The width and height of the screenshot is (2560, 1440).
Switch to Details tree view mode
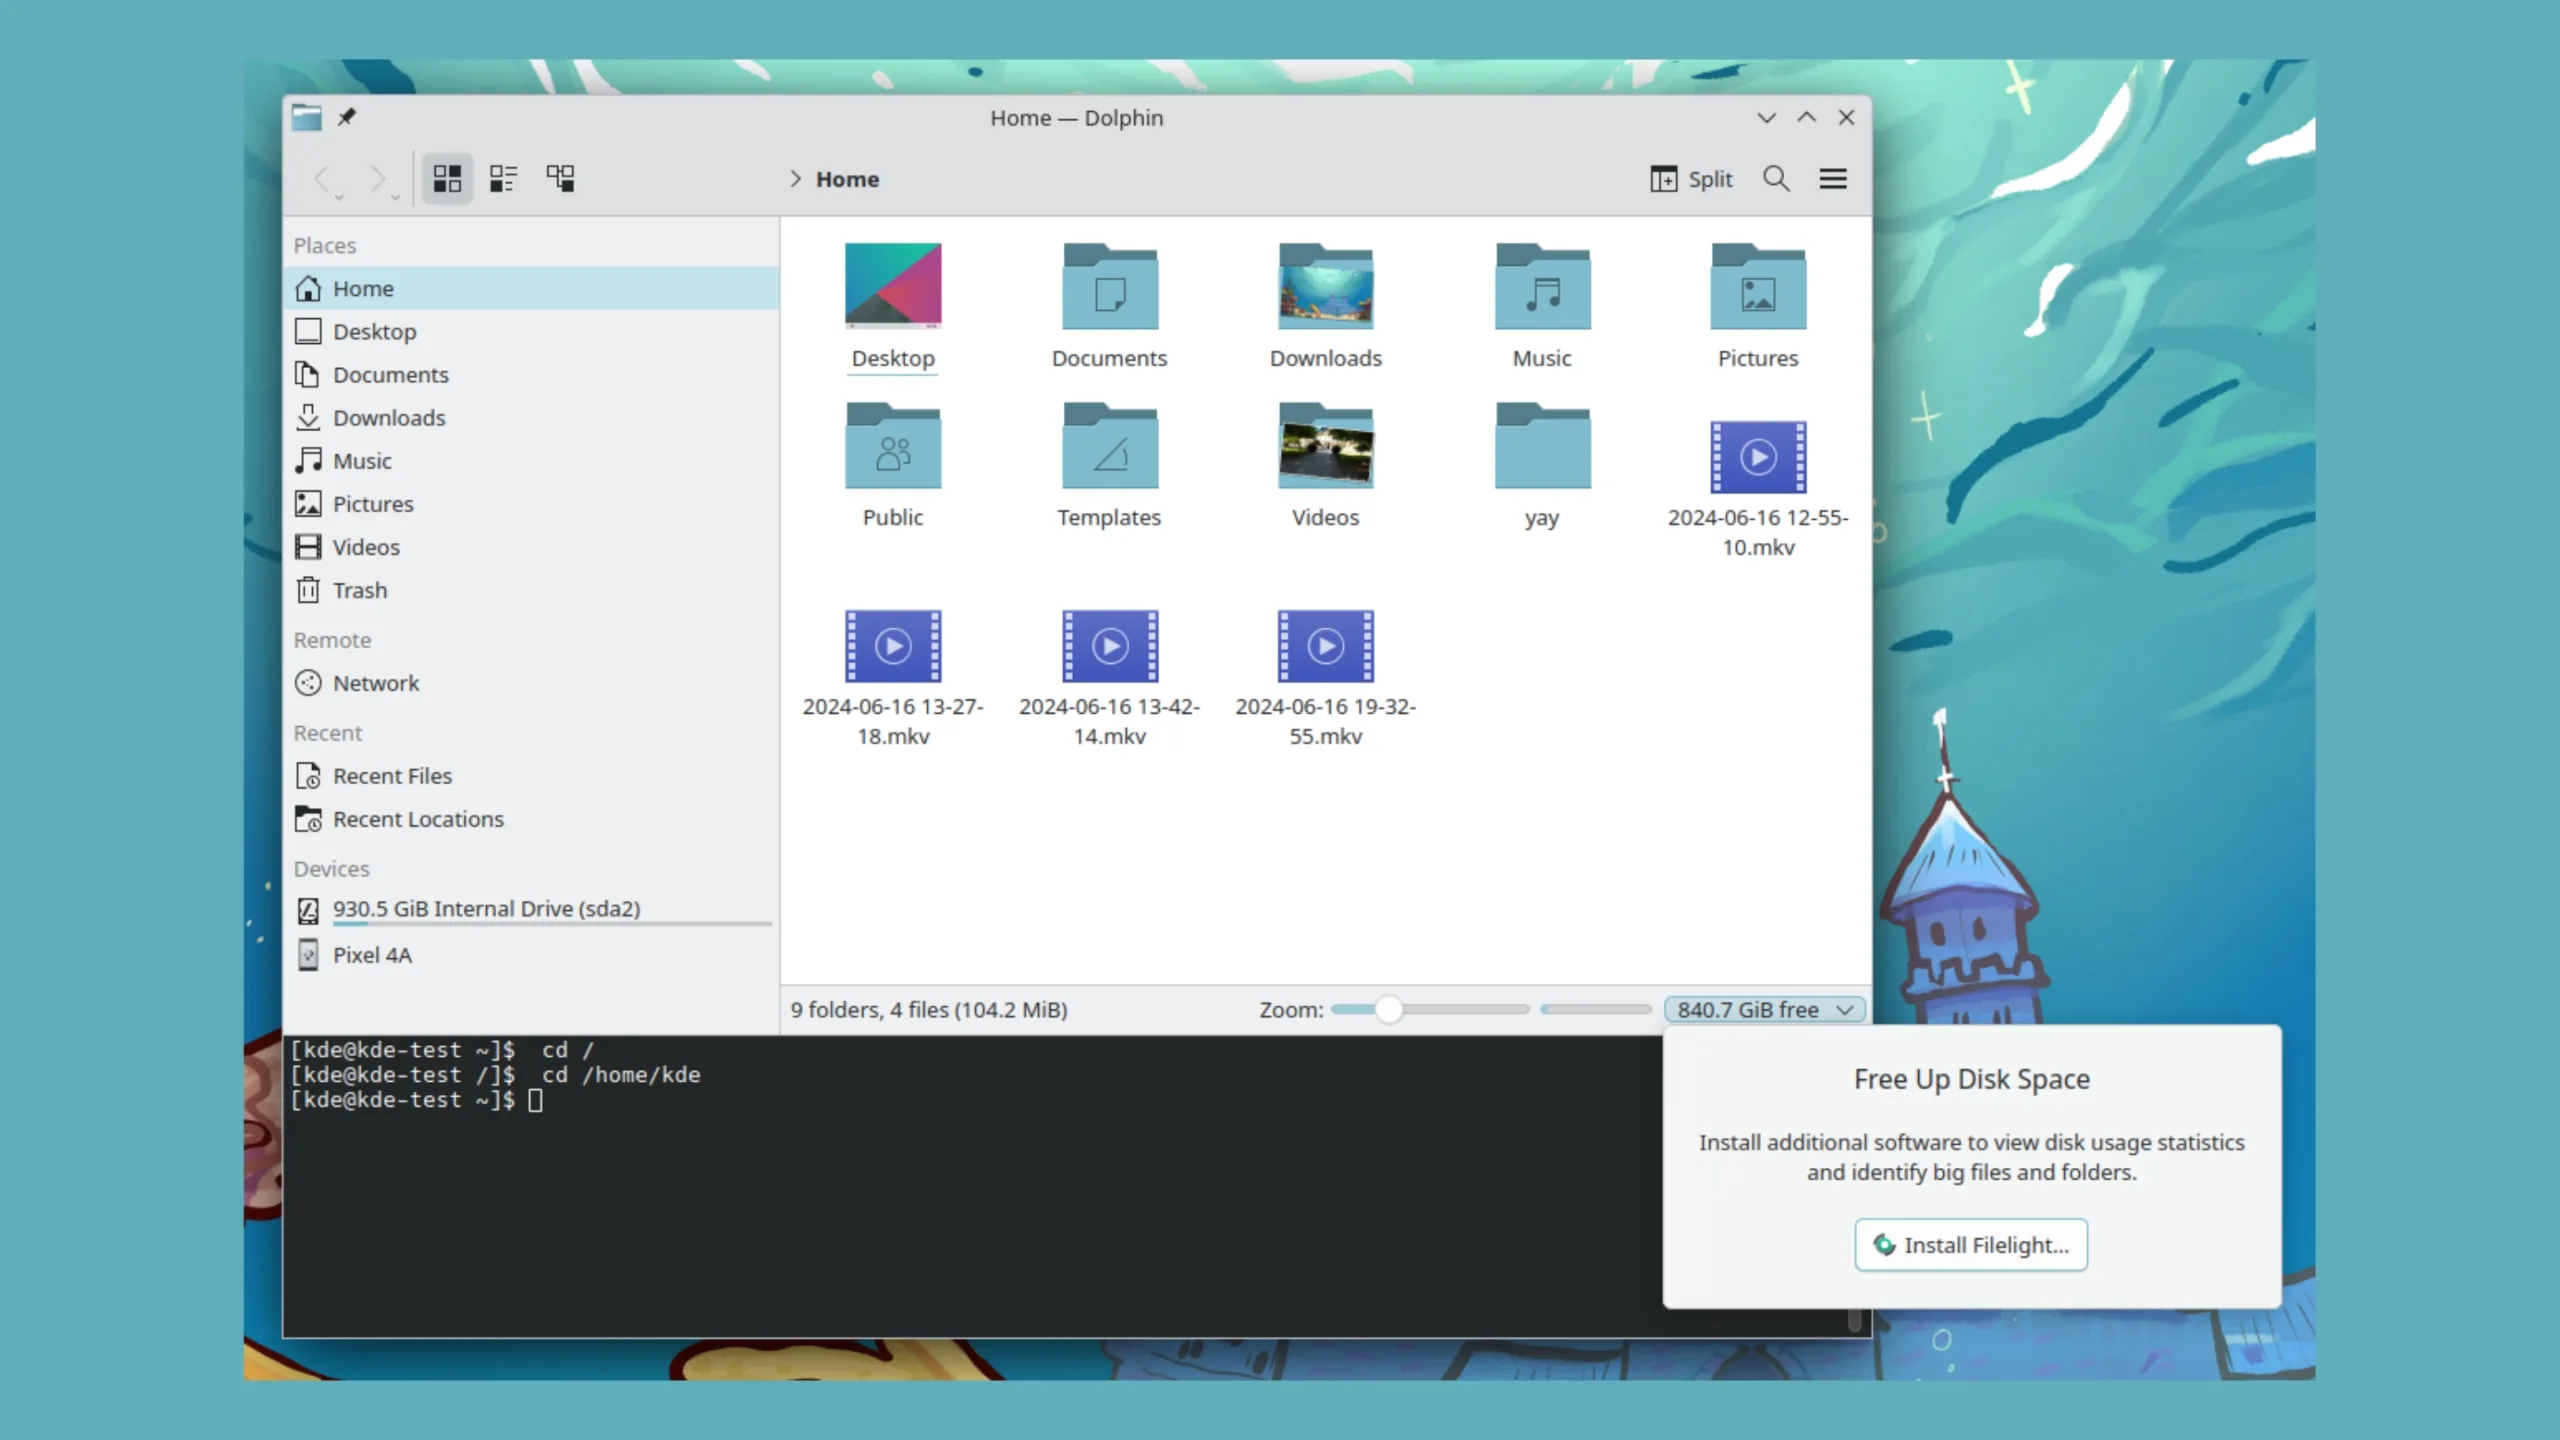pos(560,179)
